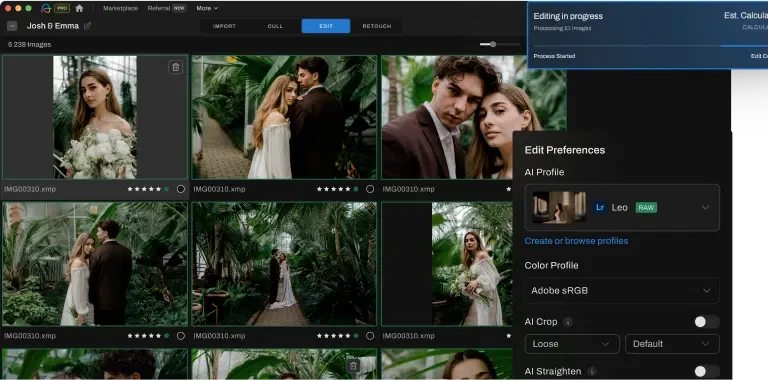Click the info icon next to AI Straighten
The height and width of the screenshot is (380, 769).
(x=592, y=371)
